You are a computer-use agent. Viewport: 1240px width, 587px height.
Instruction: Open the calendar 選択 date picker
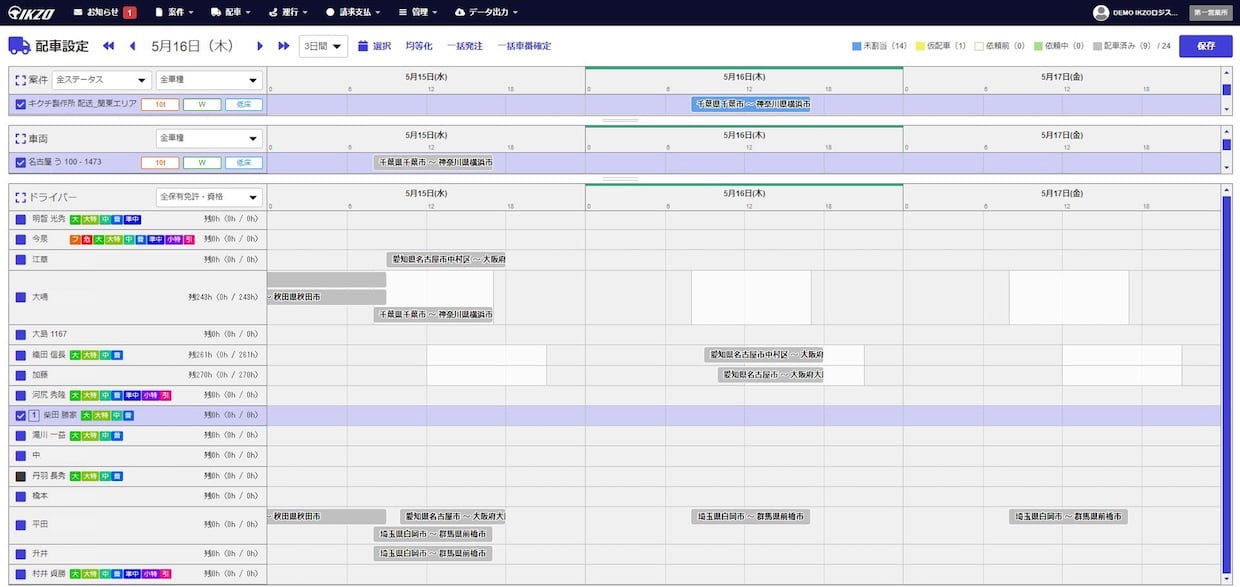374,46
